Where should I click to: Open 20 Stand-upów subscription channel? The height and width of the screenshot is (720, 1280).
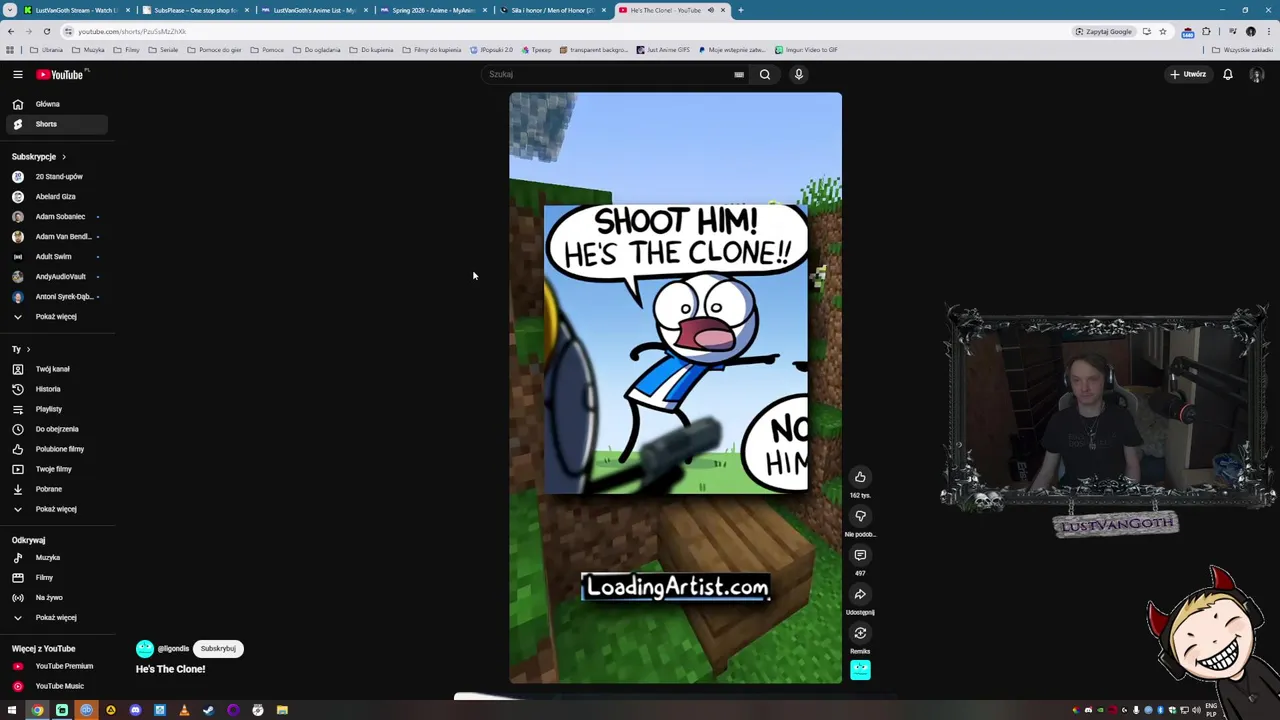click(x=57, y=177)
